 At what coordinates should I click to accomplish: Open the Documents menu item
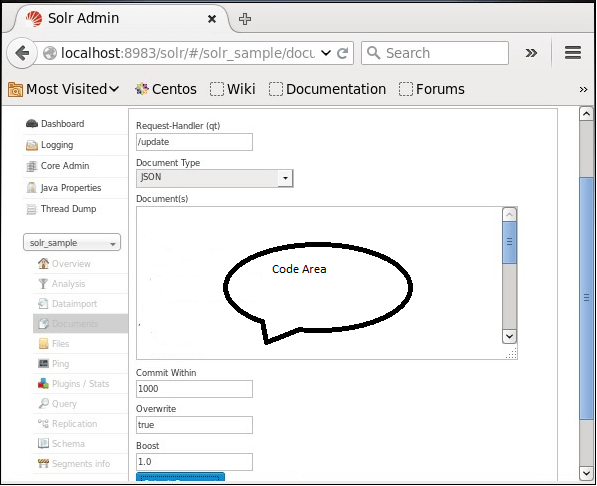pos(80,324)
